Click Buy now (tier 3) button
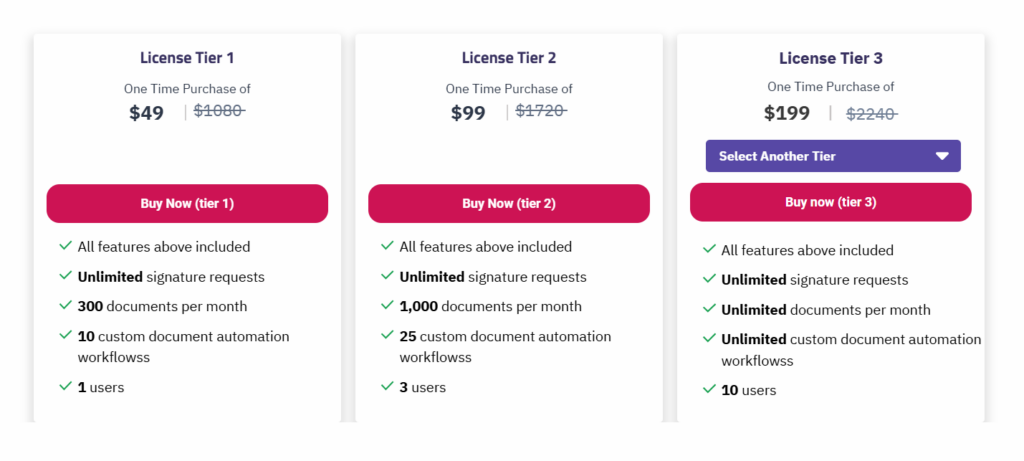 831,202
